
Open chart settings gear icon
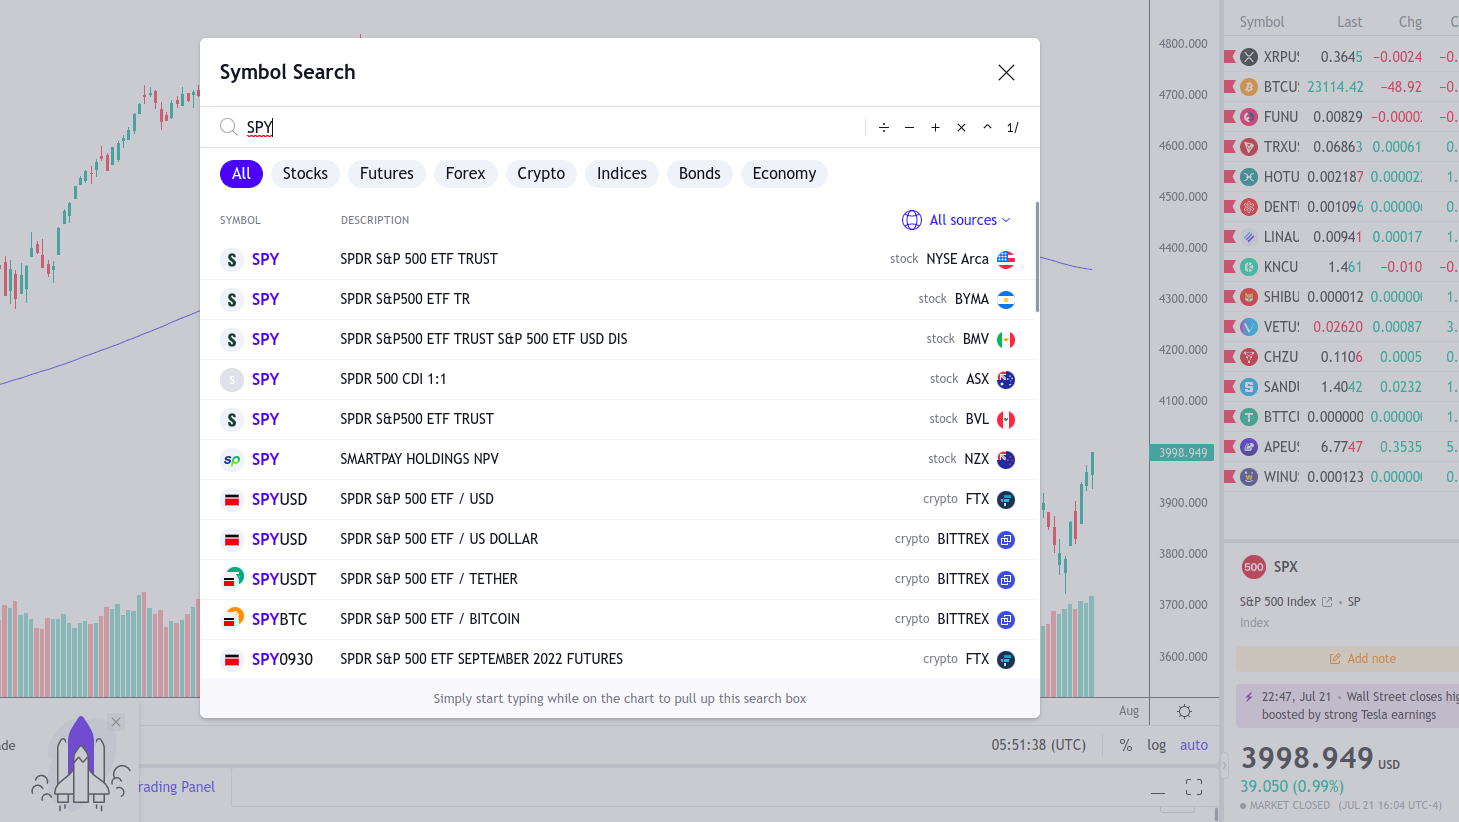coord(1184,711)
